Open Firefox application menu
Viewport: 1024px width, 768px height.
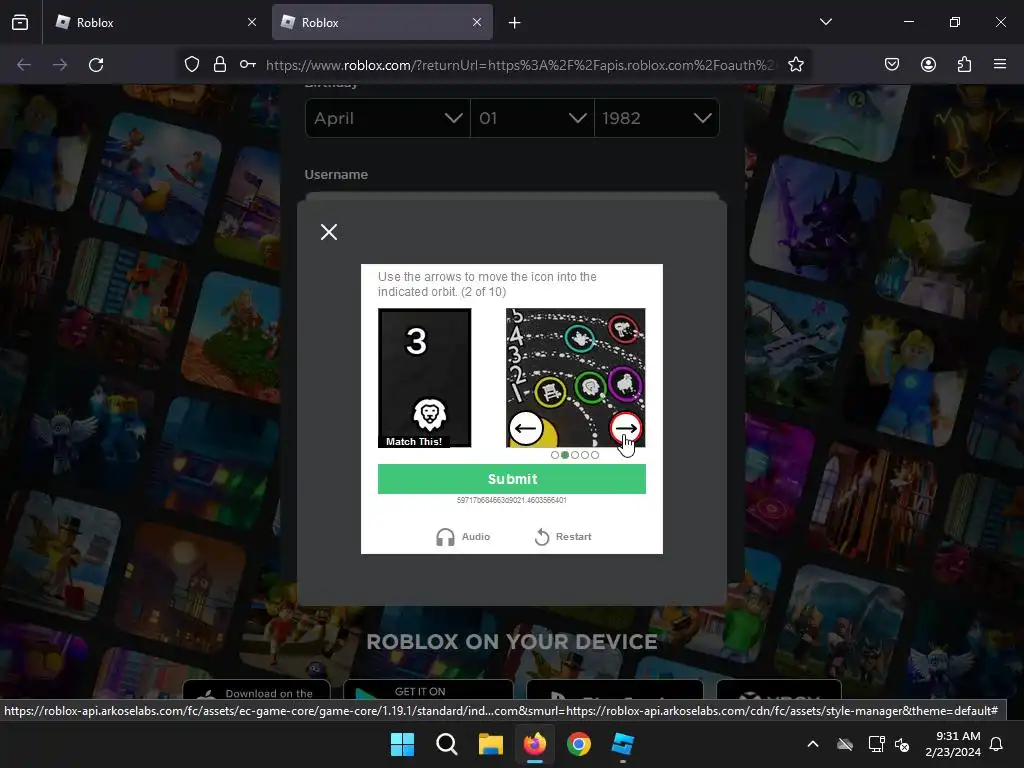coord(1000,65)
